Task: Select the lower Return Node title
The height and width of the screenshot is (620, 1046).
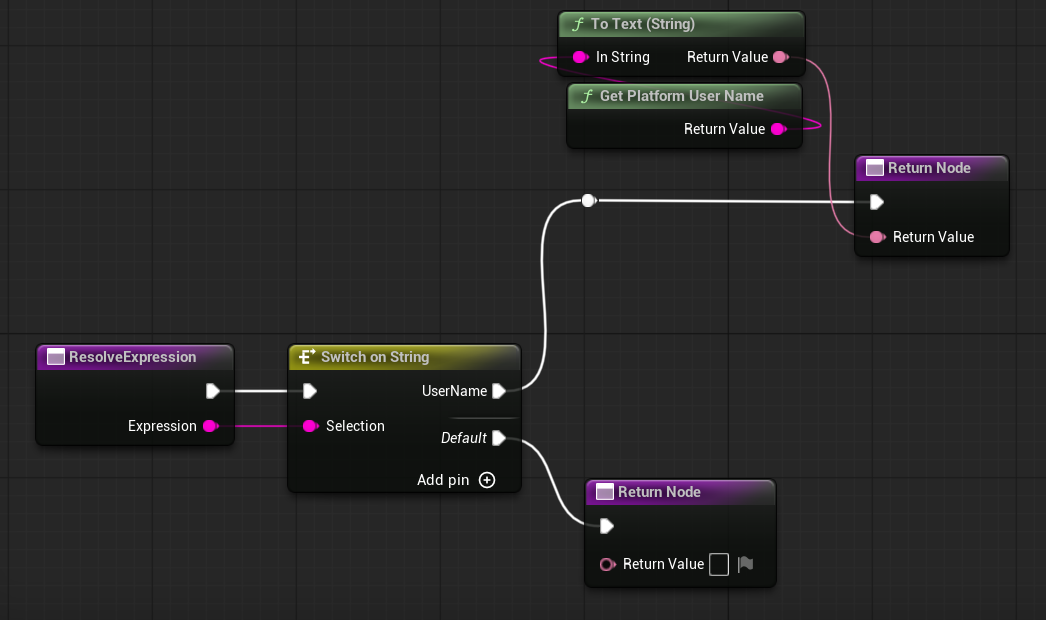Action: [x=659, y=492]
